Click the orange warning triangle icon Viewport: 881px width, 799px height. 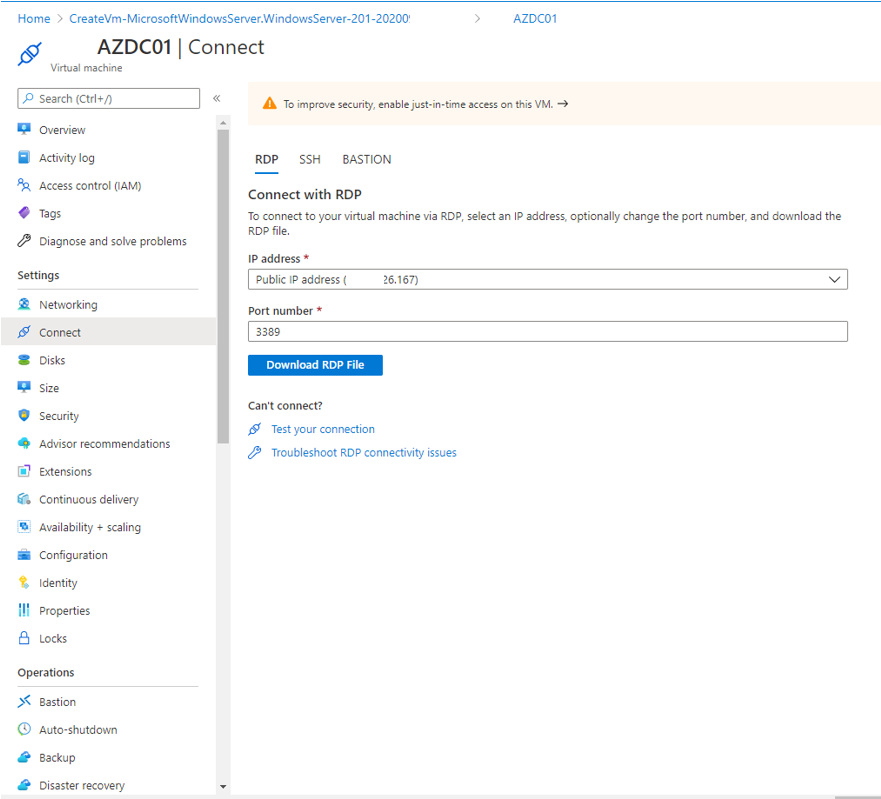pos(270,103)
